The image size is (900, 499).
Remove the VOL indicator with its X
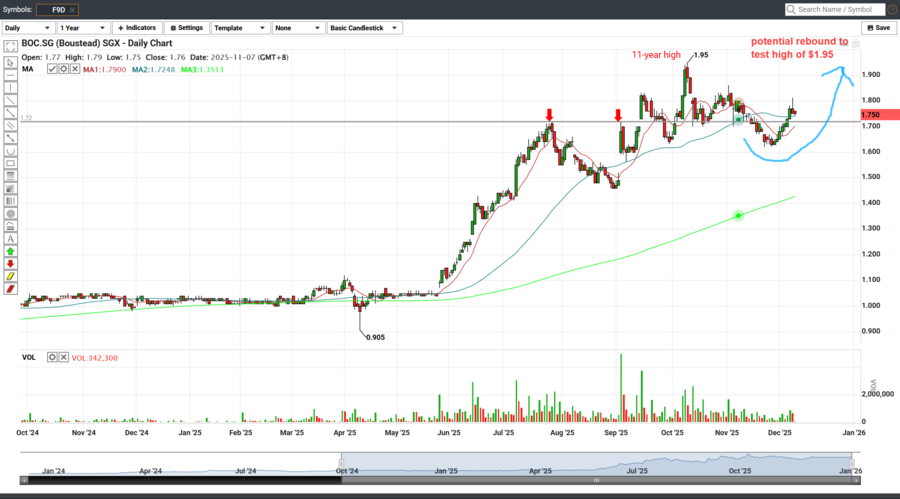coord(63,357)
